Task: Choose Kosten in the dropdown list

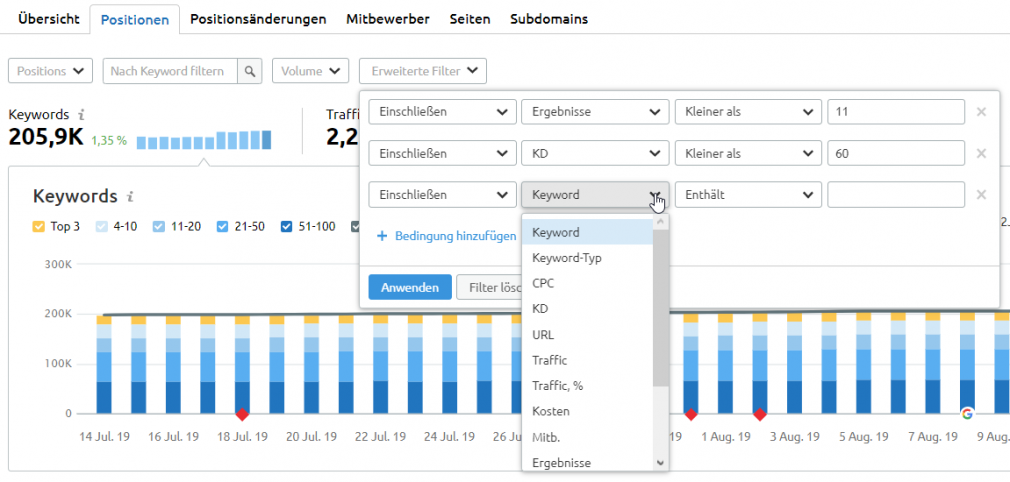Action: [587, 411]
